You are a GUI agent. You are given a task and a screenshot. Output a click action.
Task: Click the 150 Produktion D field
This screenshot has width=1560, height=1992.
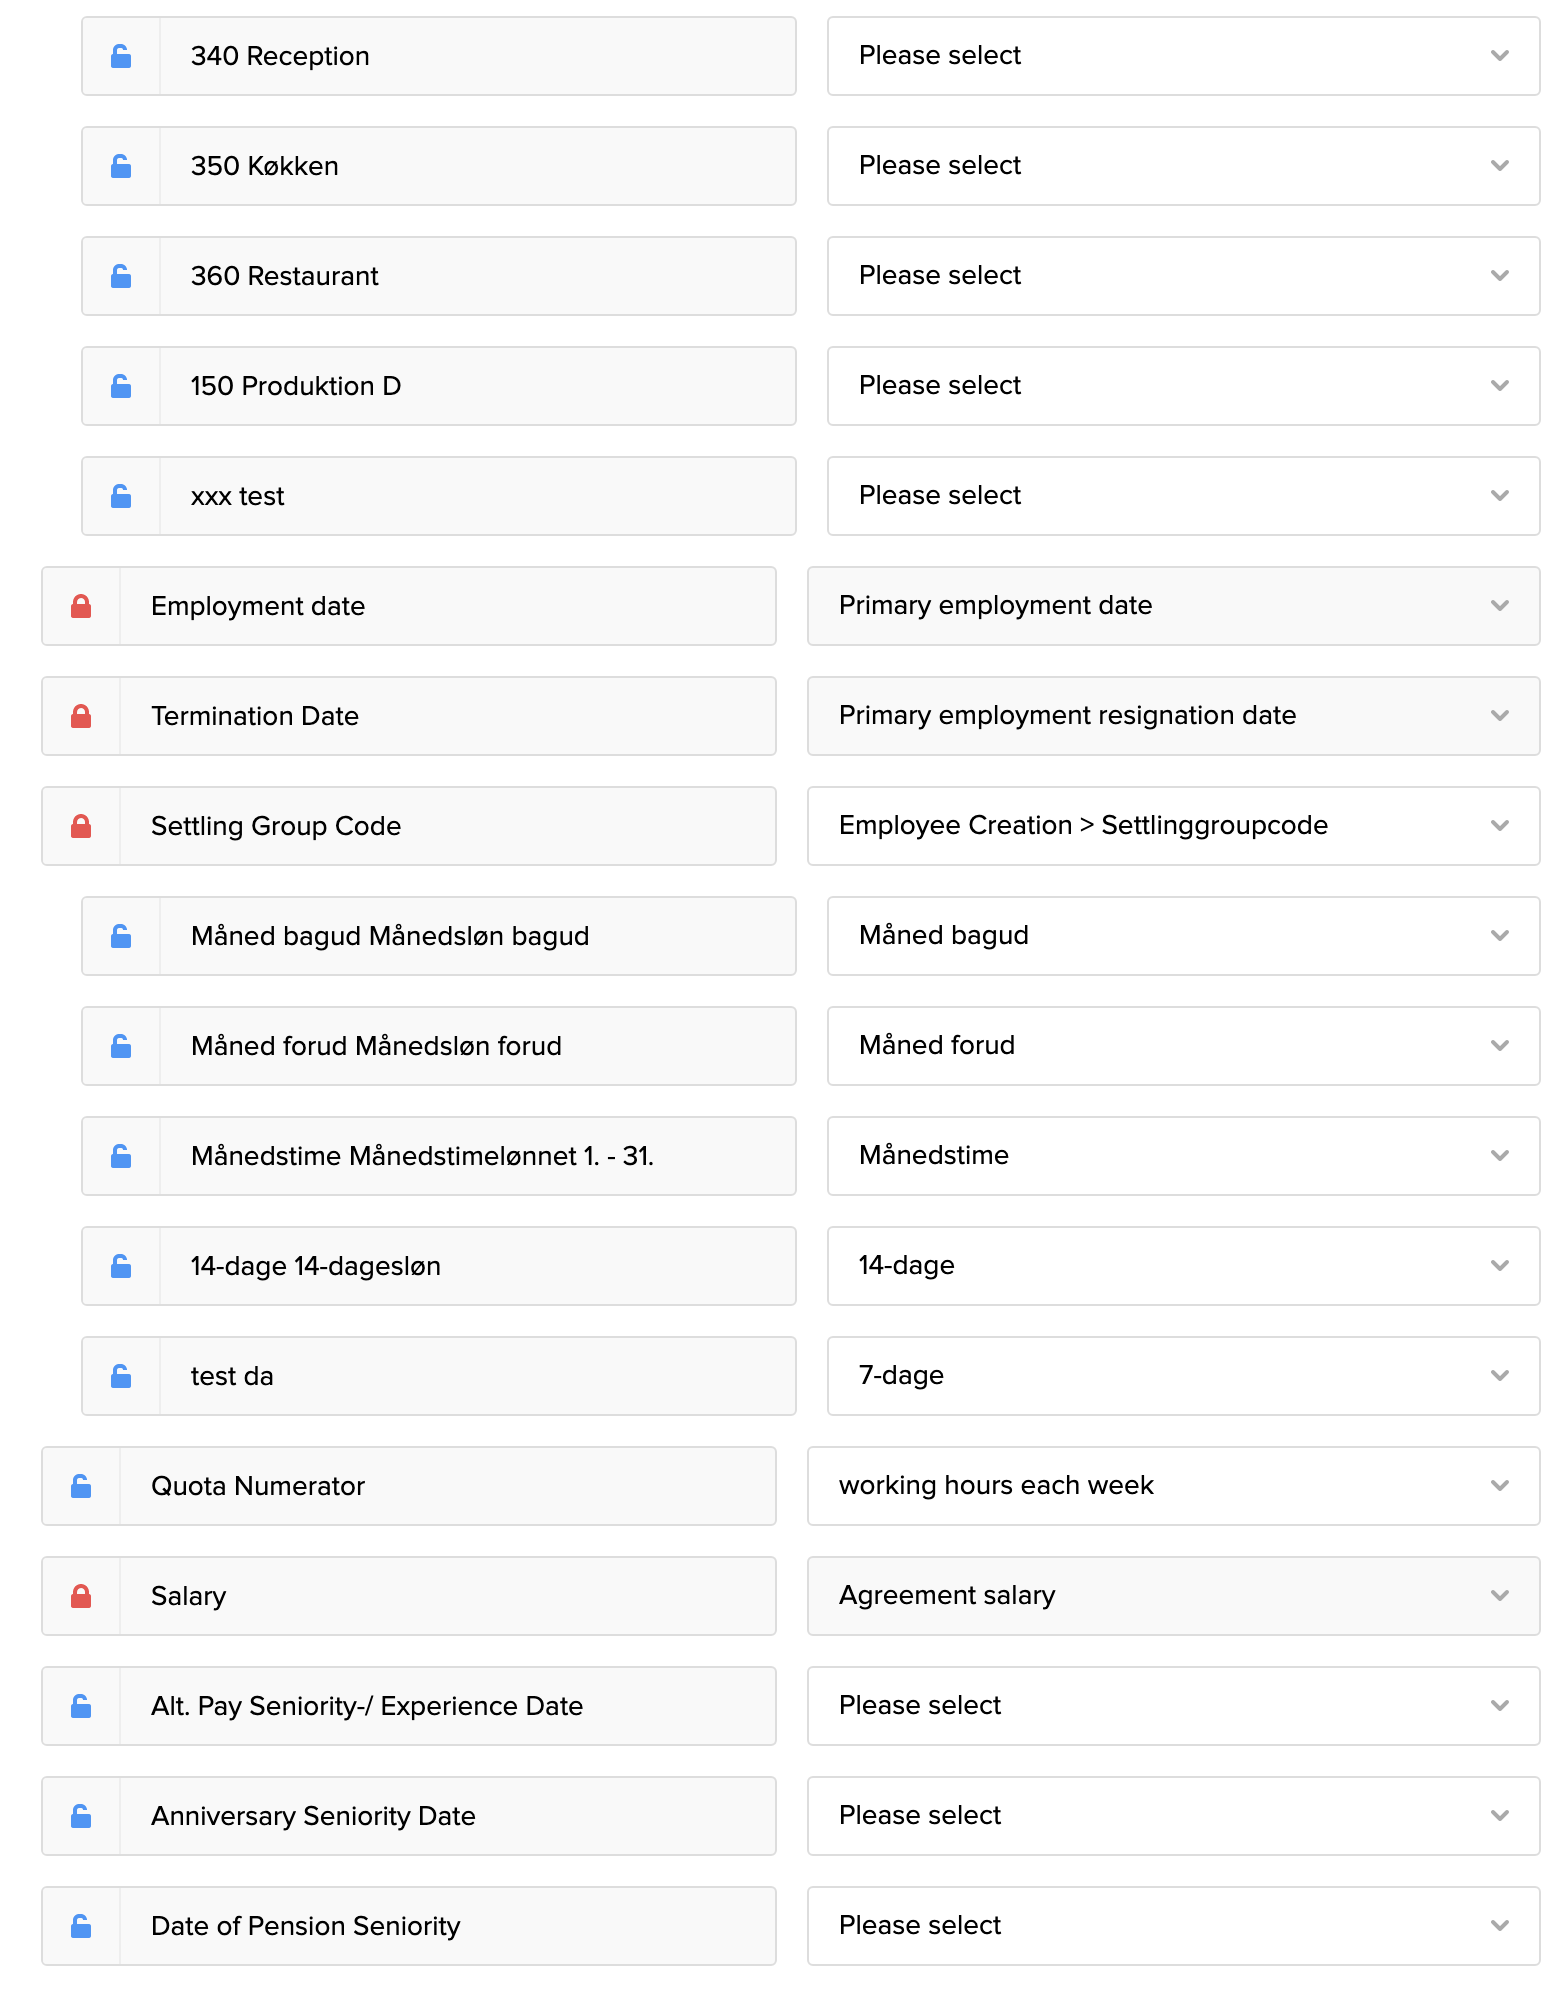(477, 386)
